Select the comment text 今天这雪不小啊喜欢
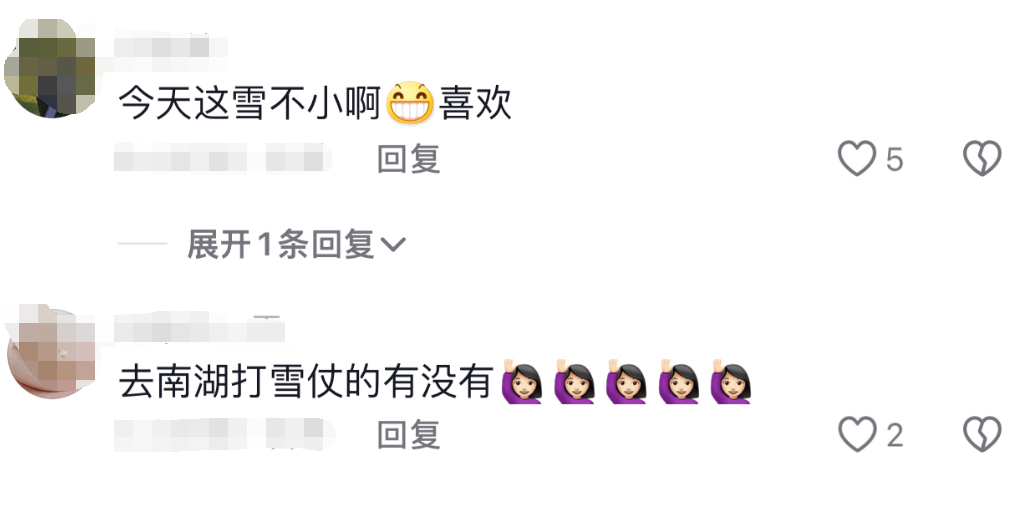 pyautogui.click(x=315, y=104)
